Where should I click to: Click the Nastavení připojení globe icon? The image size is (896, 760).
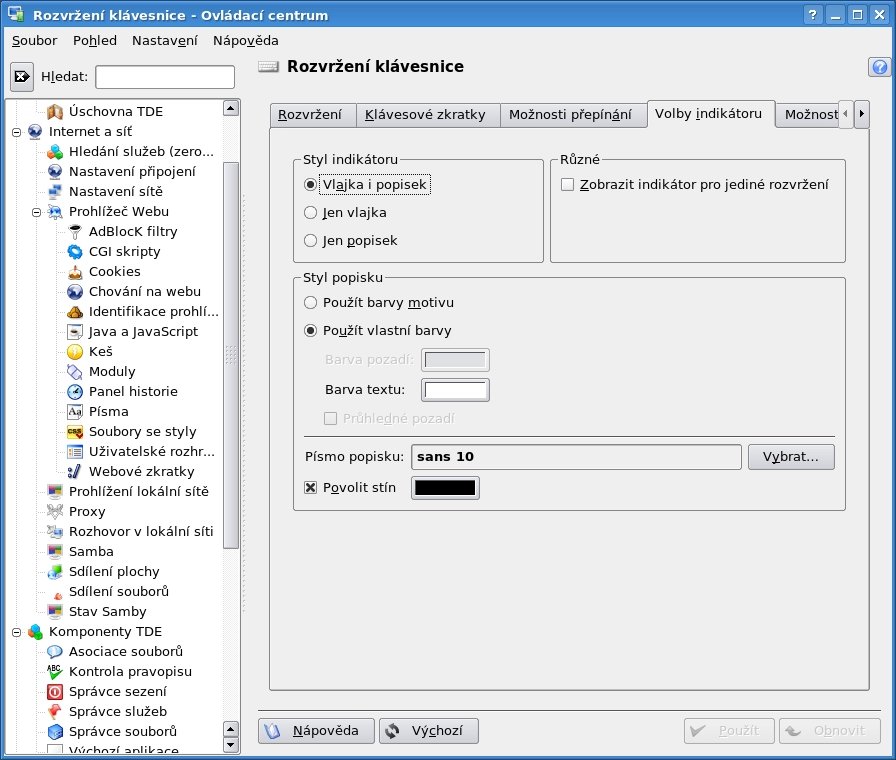point(55,171)
